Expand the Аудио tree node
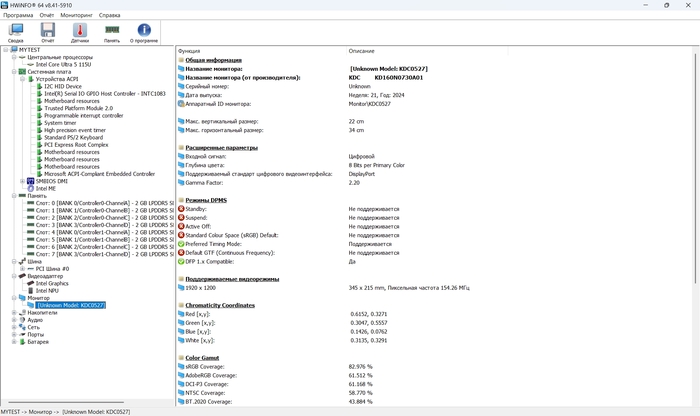 [x=13, y=320]
